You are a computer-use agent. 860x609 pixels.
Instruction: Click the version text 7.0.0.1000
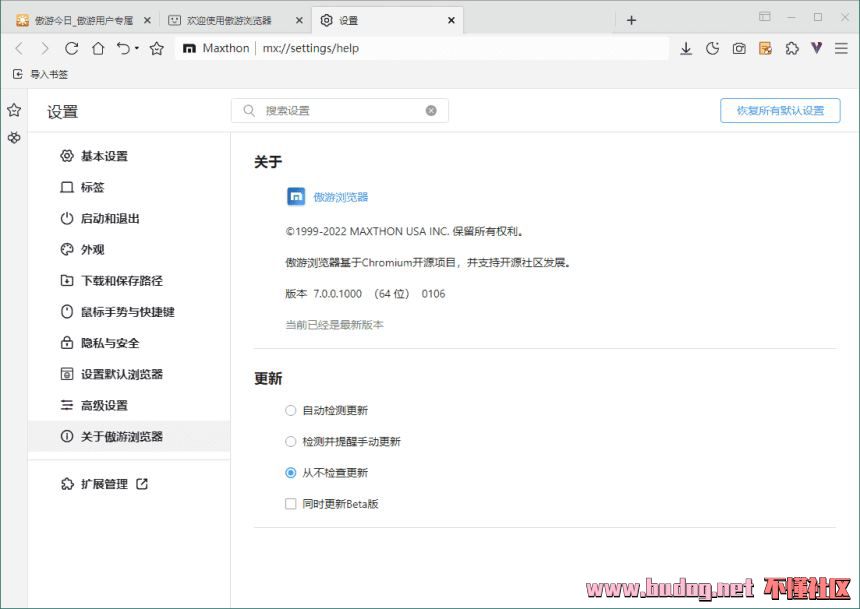point(337,294)
